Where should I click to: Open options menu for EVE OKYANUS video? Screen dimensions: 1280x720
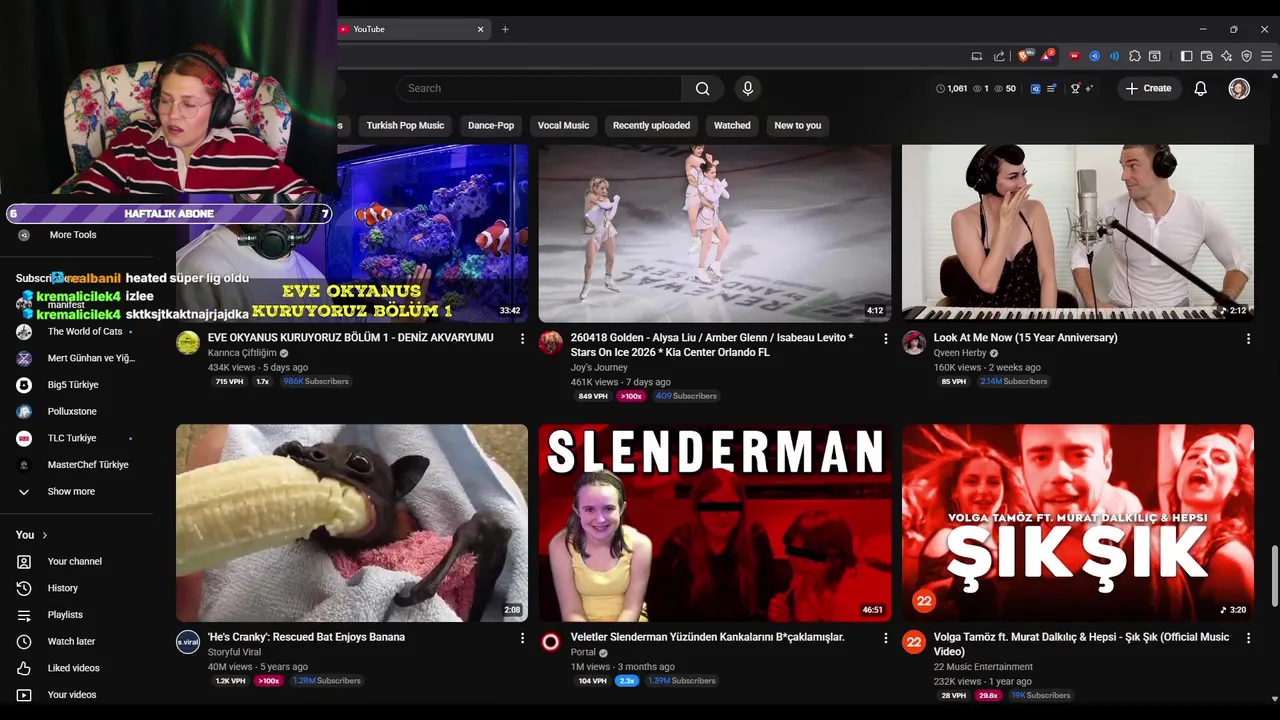click(522, 339)
